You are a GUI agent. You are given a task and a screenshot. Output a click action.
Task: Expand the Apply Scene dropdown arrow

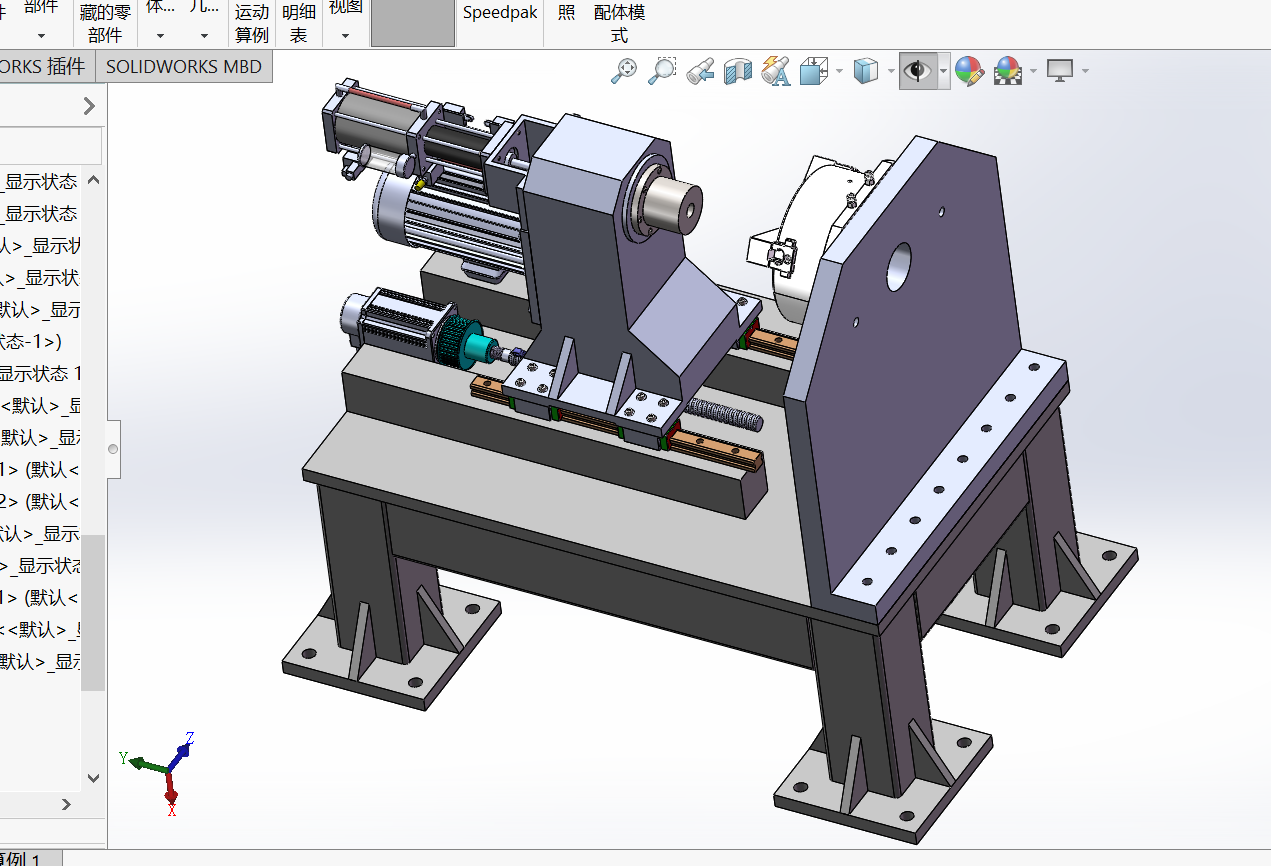[x=1033, y=71]
